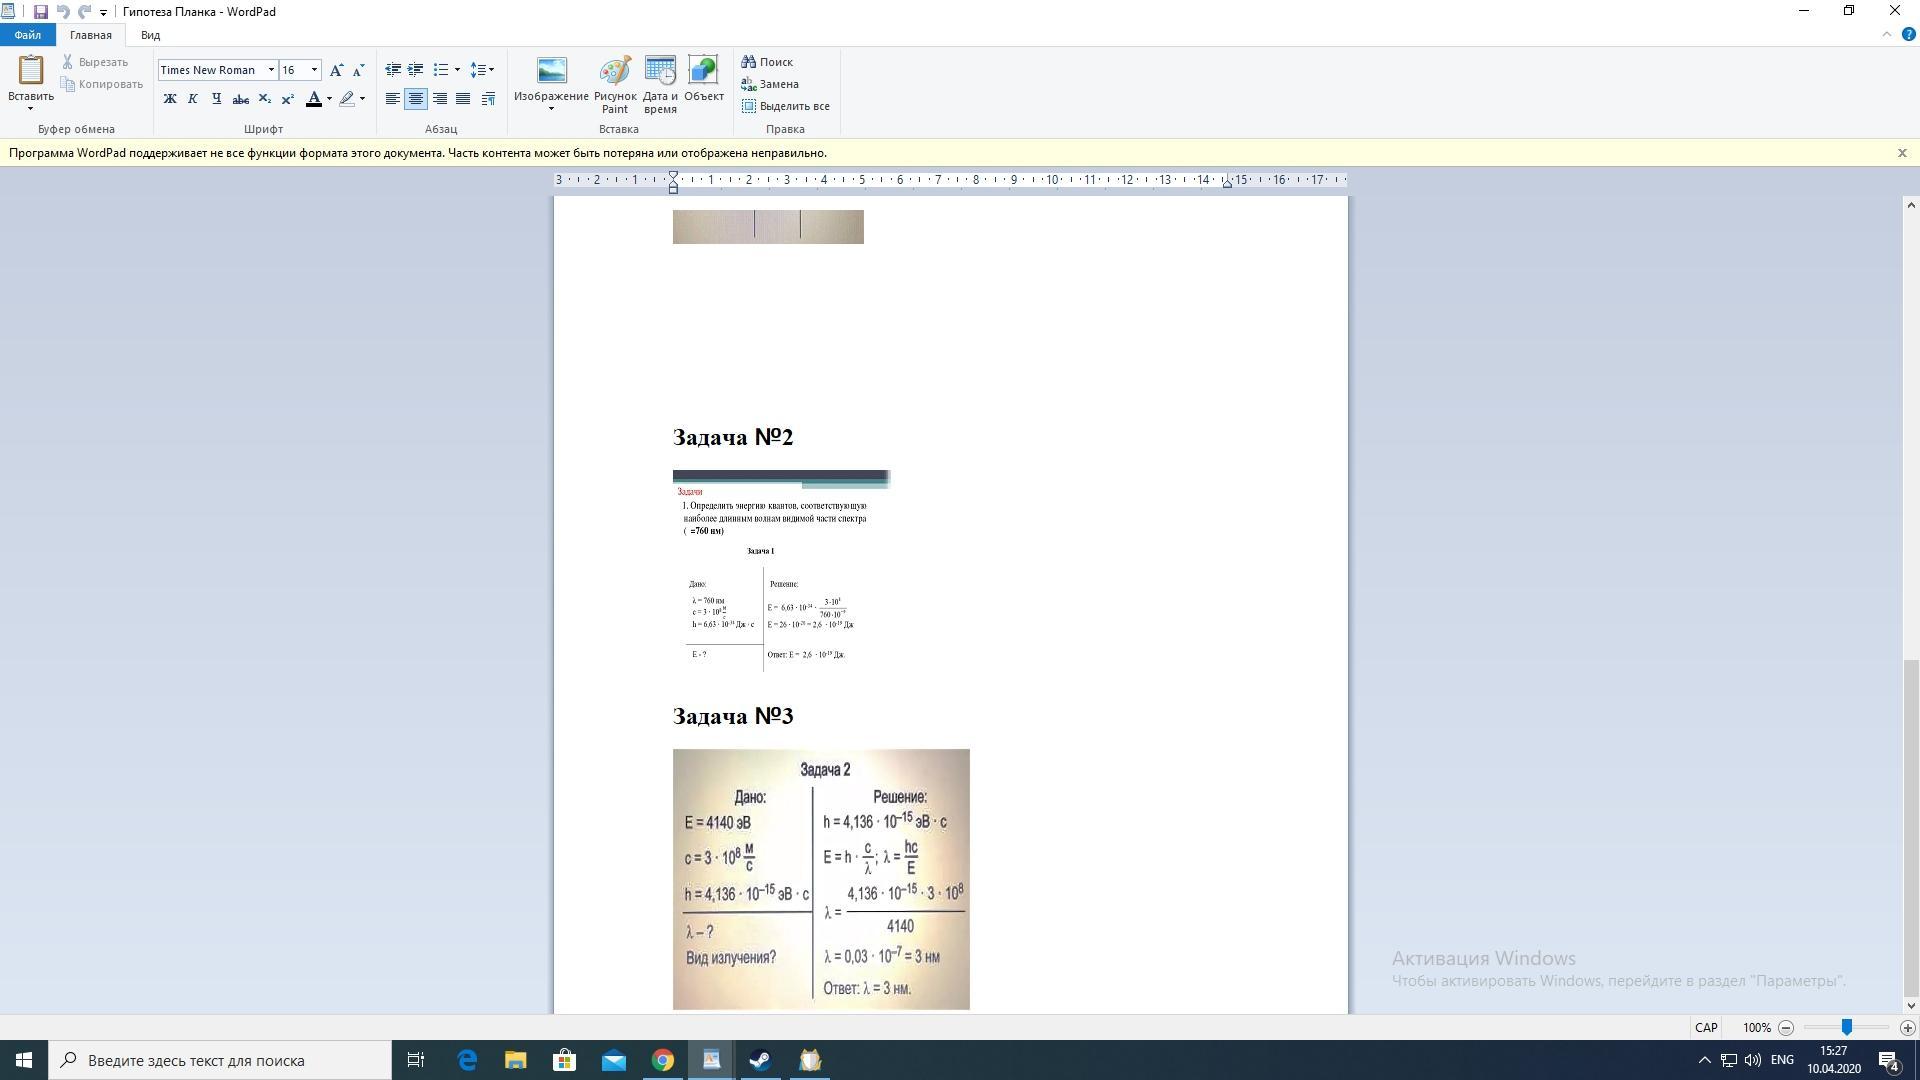Click the Задача 2 image in the document

820,878
